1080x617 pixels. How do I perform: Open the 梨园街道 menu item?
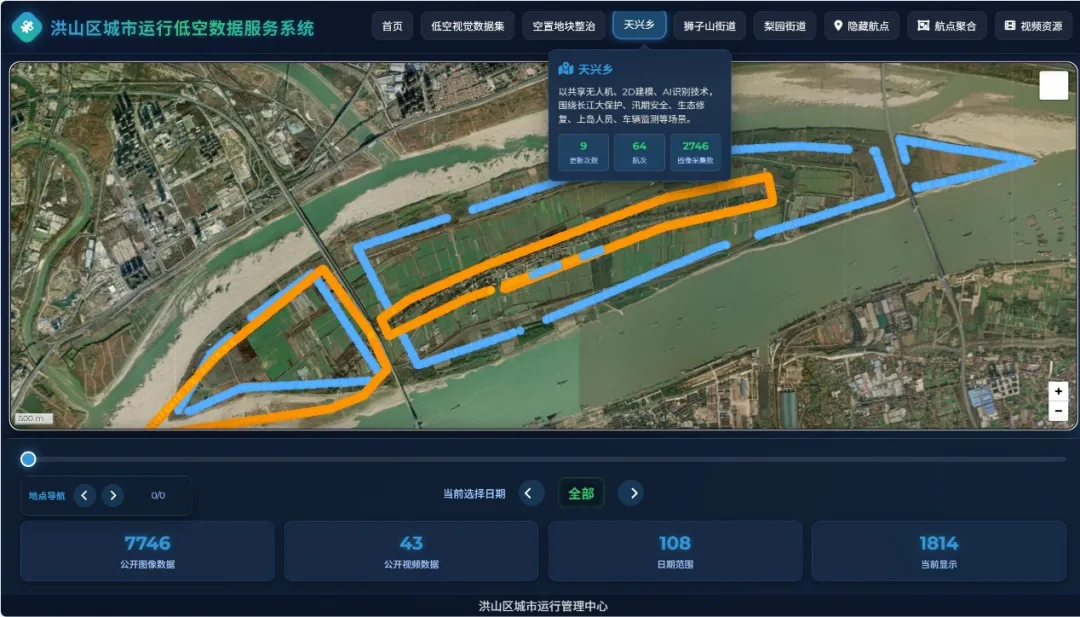(785, 26)
